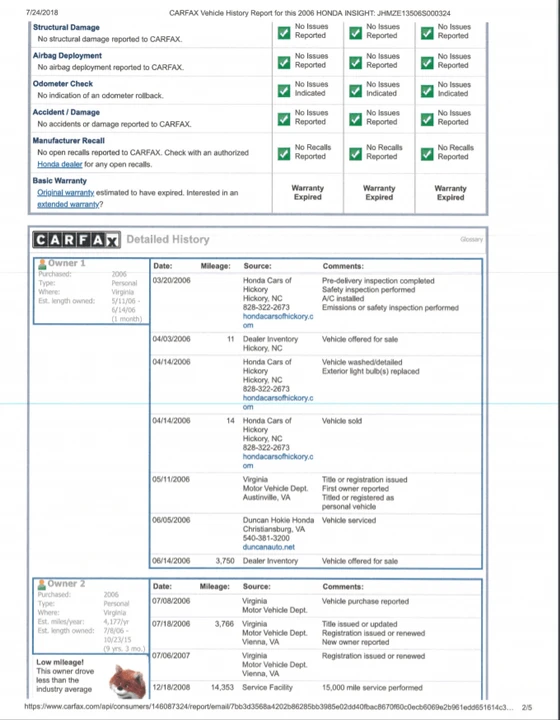Click the mileage value 14,353
The width and height of the screenshot is (560, 720).
[223, 687]
